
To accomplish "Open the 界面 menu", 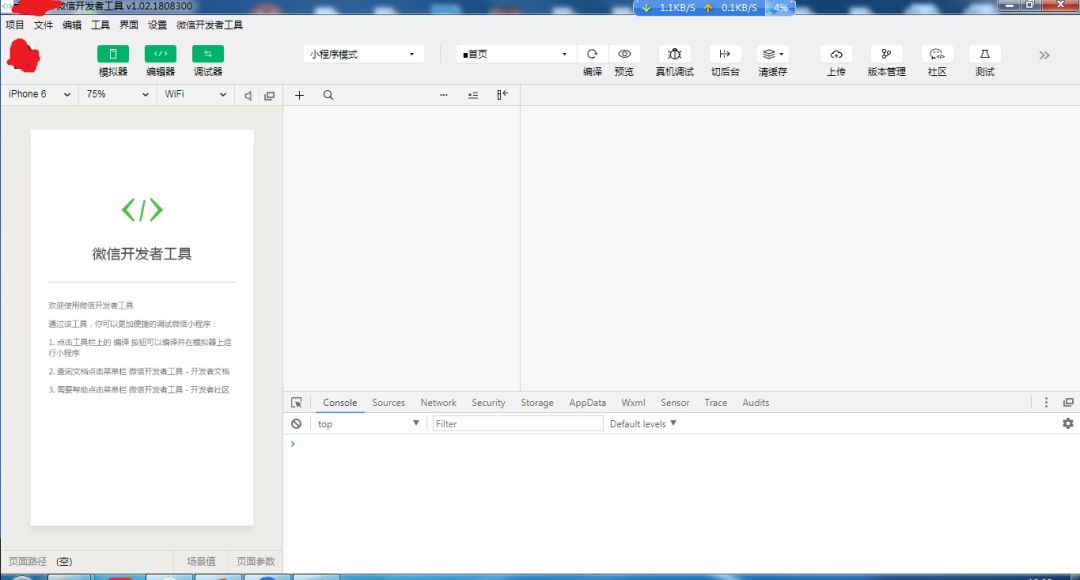I will 129,25.
